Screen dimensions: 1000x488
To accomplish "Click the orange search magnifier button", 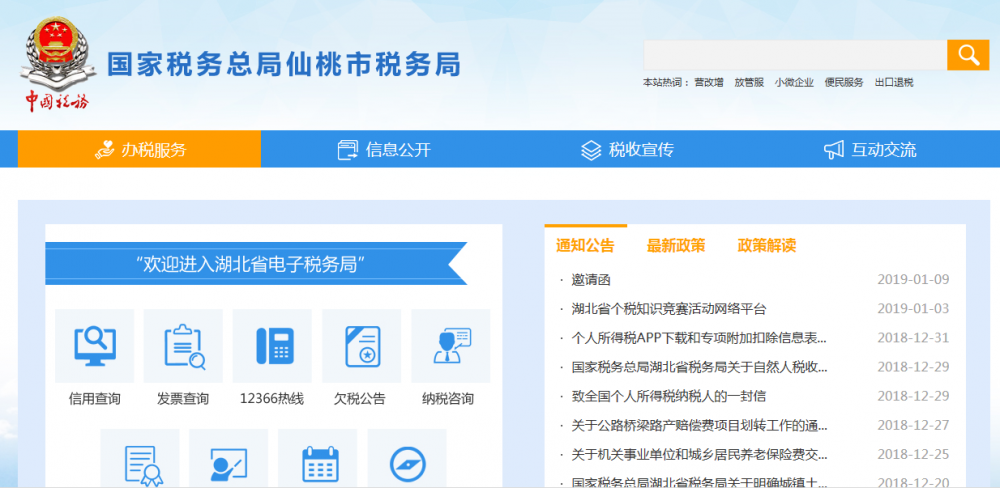I will [x=967, y=55].
